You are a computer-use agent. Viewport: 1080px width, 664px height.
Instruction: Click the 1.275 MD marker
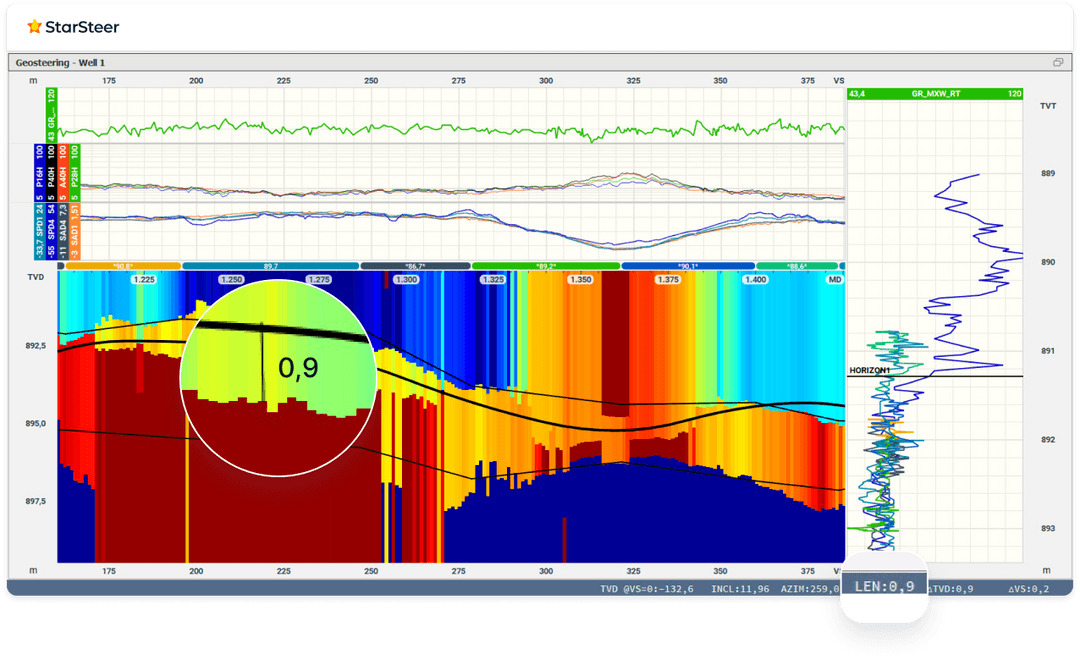318,280
